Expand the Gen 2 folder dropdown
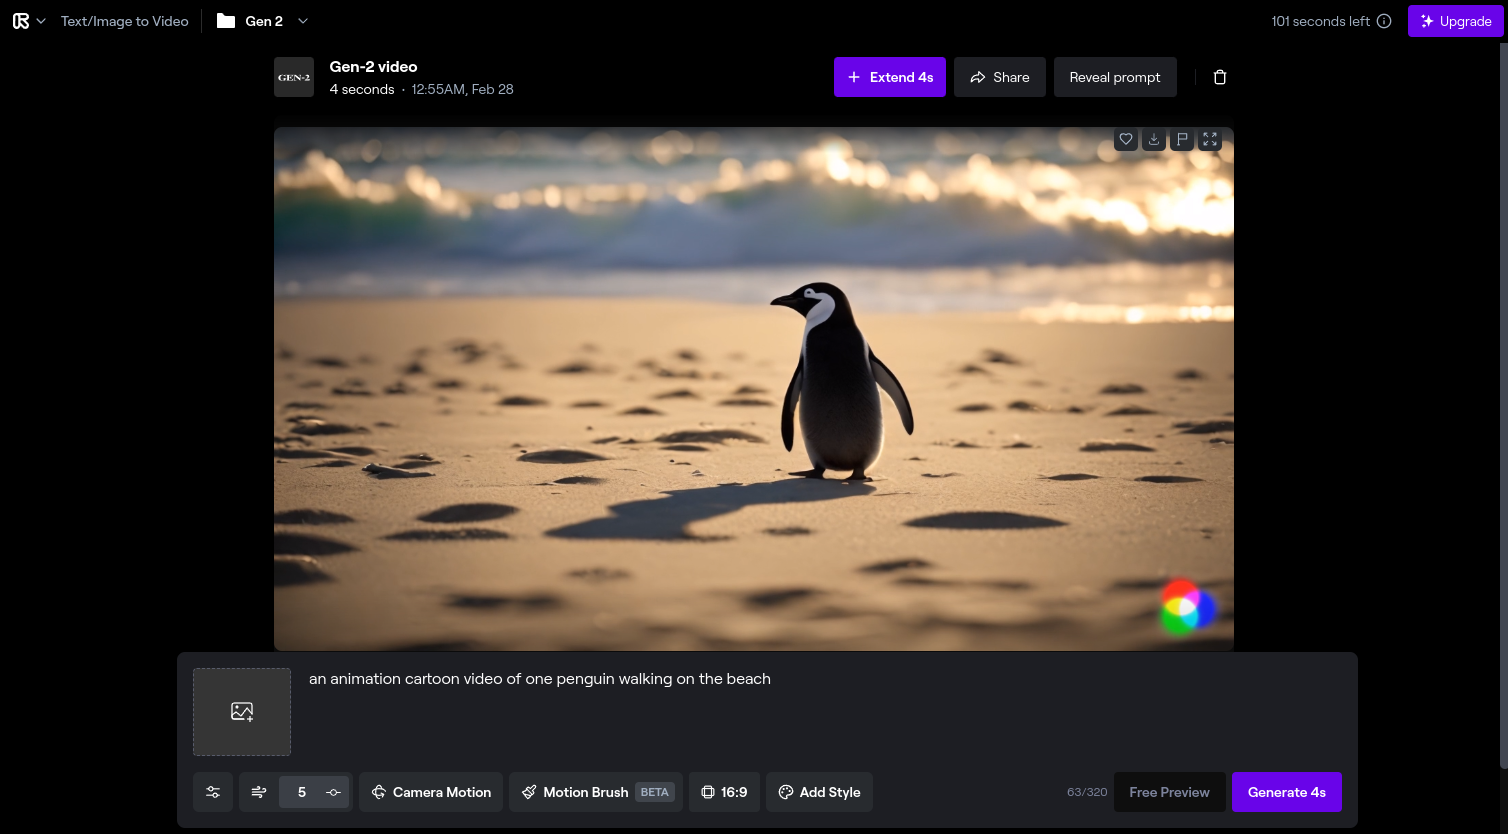Viewport: 1508px width, 834px height. [303, 21]
